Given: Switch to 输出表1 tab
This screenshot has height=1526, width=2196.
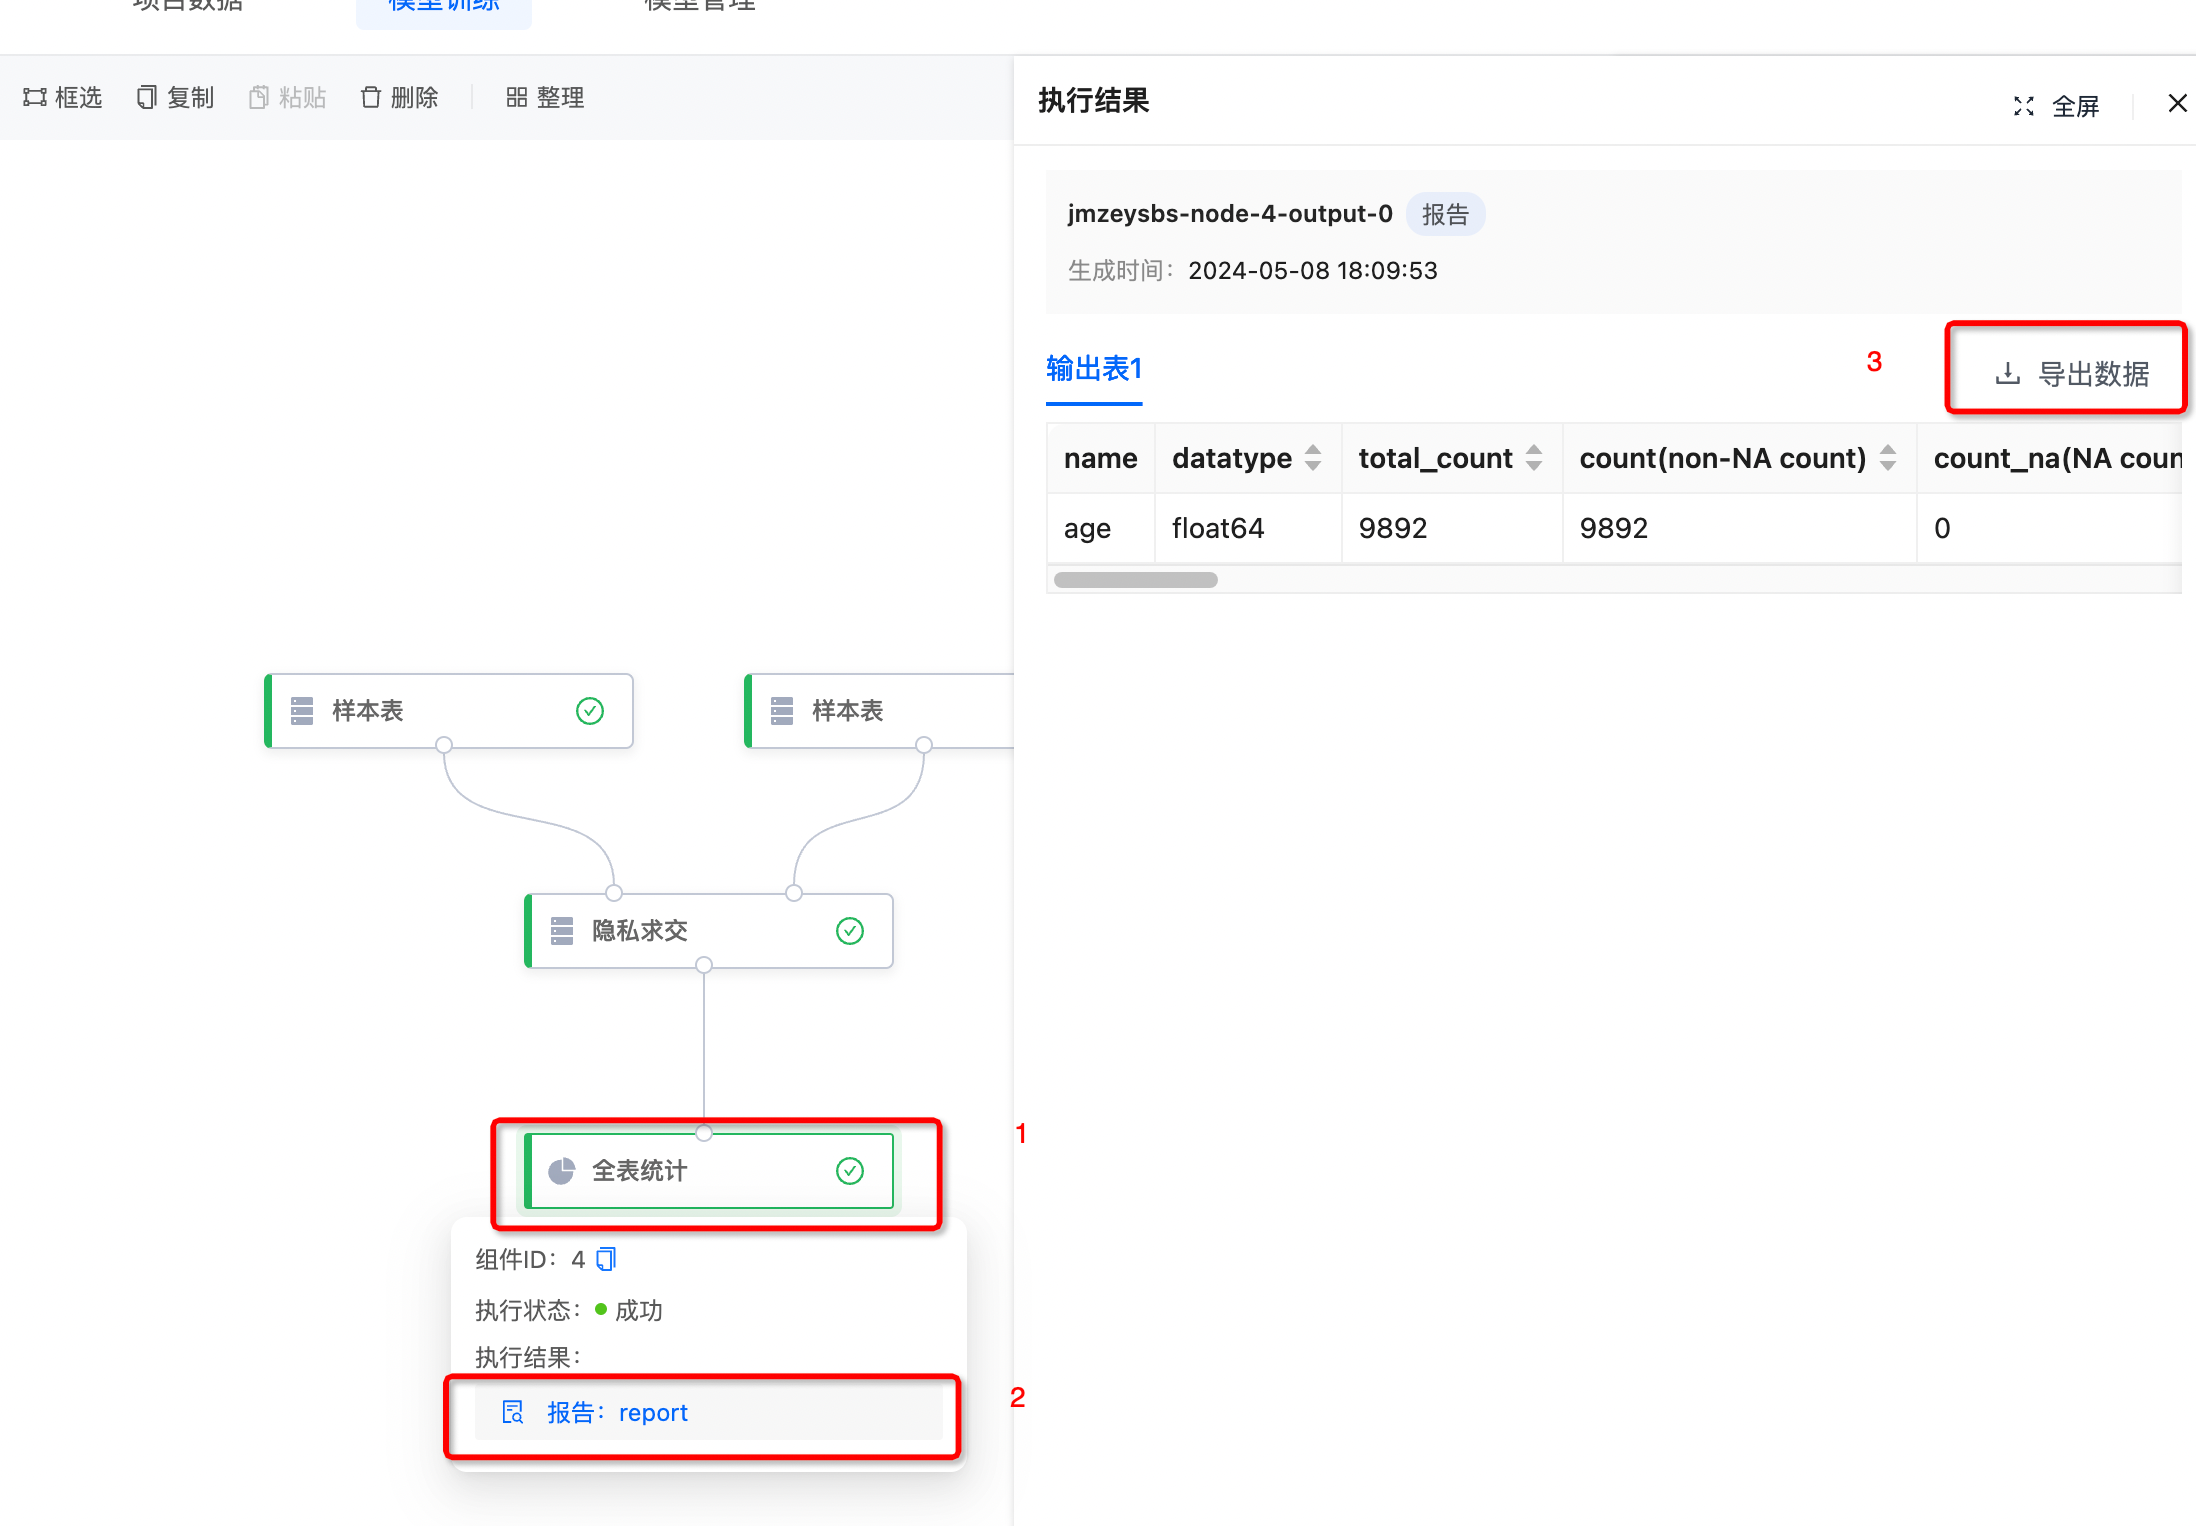Looking at the screenshot, I should coord(1094,369).
